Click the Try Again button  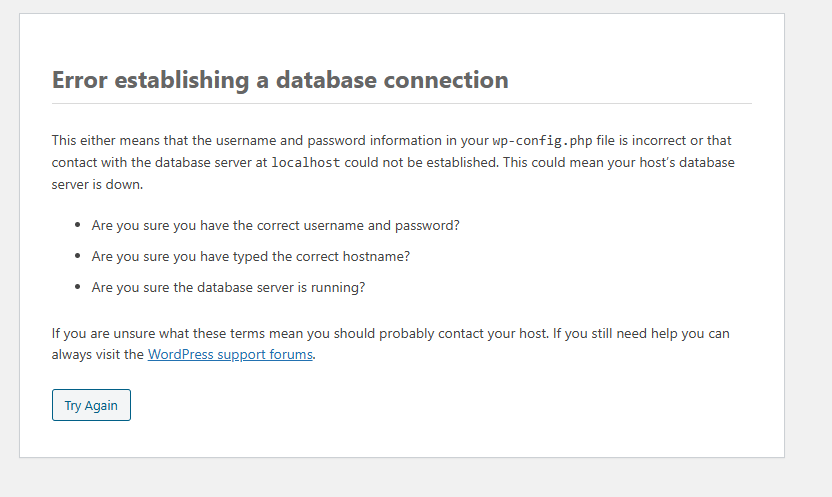click(x=91, y=405)
